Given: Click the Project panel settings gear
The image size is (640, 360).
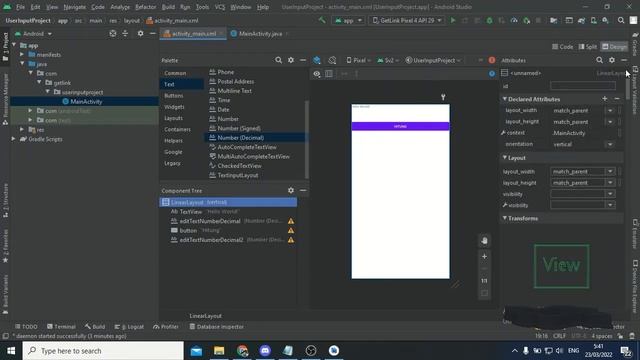Looking at the screenshot, I should coord(140,33).
